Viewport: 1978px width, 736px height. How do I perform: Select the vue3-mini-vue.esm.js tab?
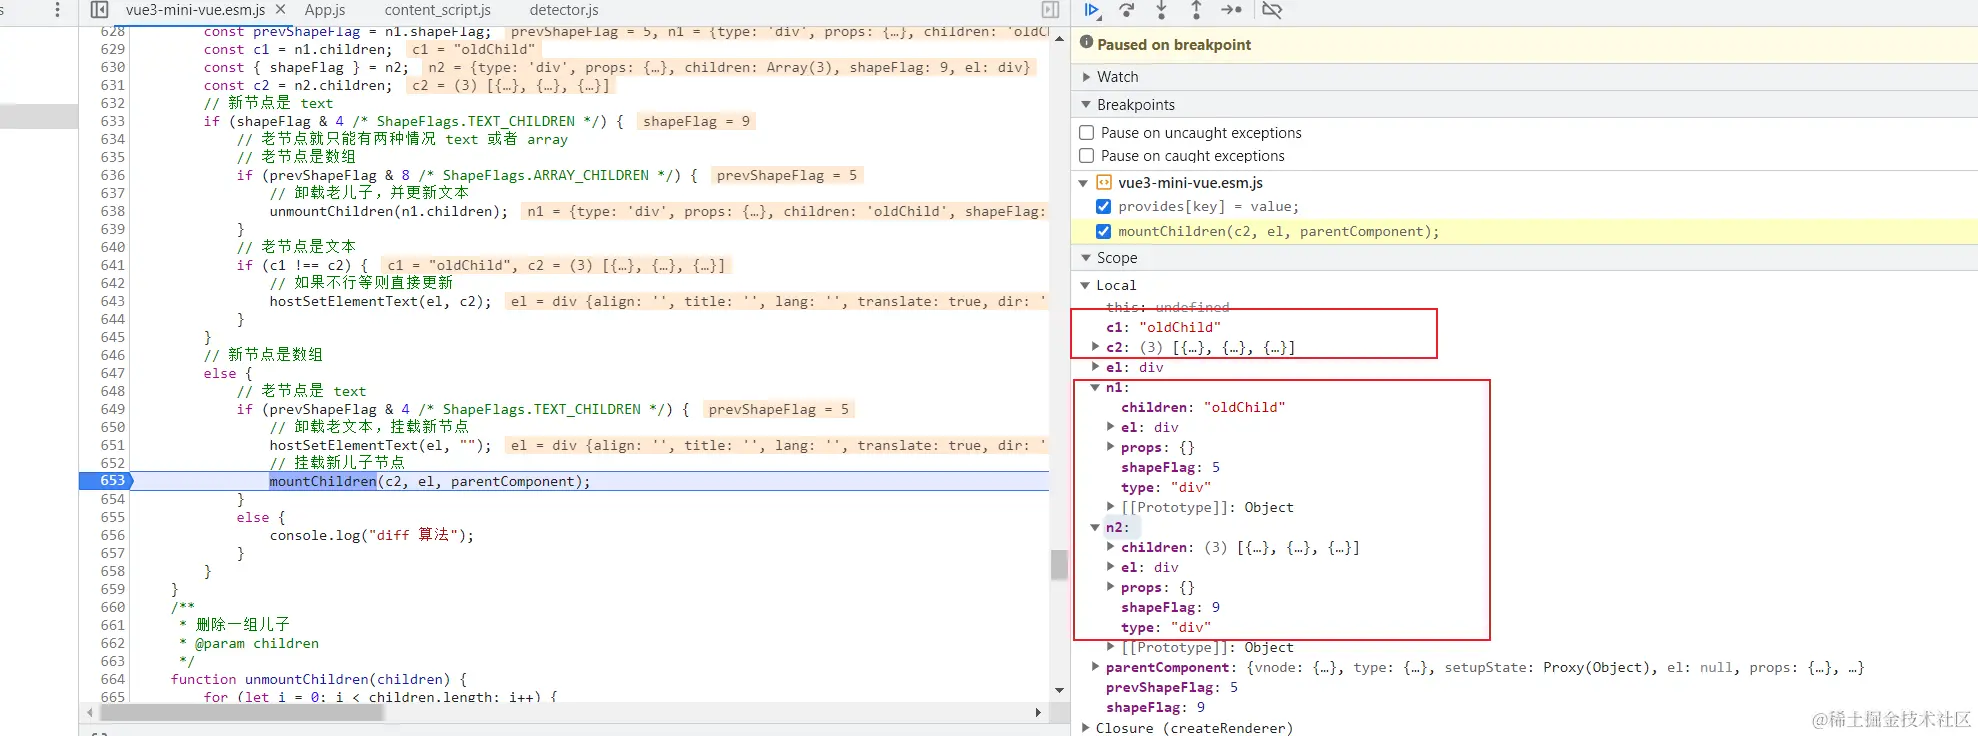(195, 10)
